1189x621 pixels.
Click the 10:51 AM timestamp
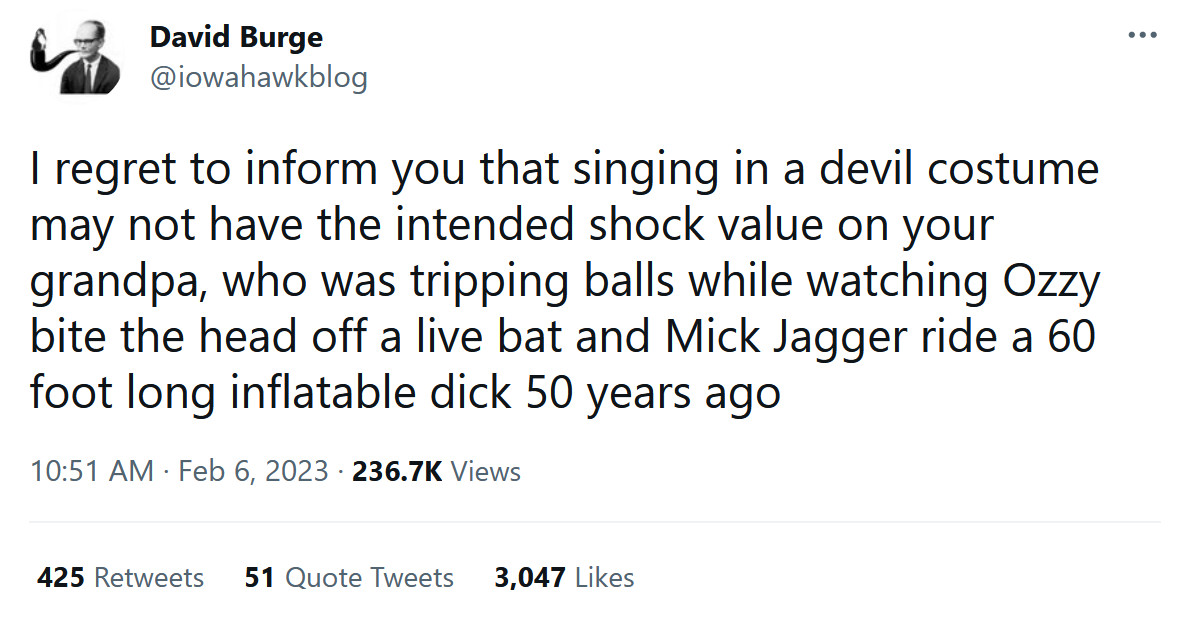[92, 471]
